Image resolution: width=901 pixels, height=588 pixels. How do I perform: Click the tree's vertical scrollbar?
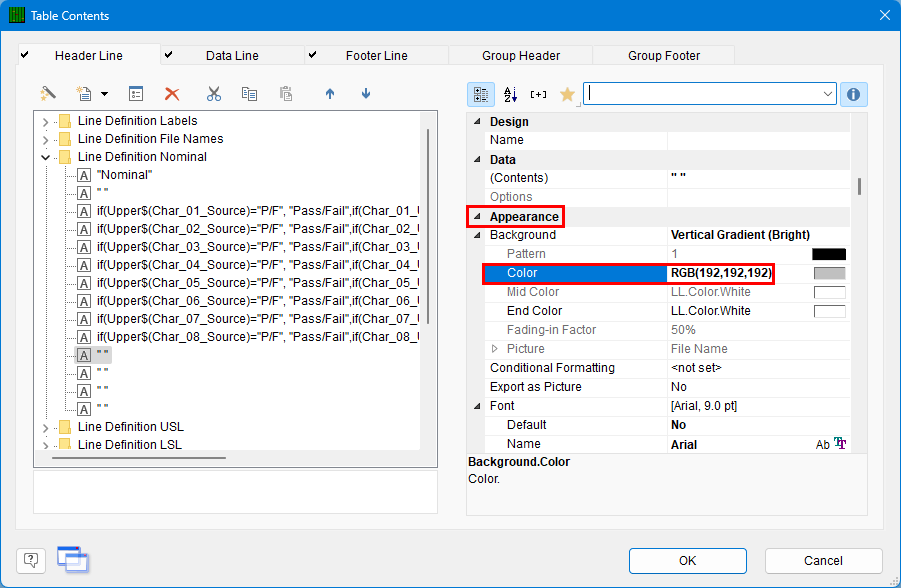click(x=428, y=226)
